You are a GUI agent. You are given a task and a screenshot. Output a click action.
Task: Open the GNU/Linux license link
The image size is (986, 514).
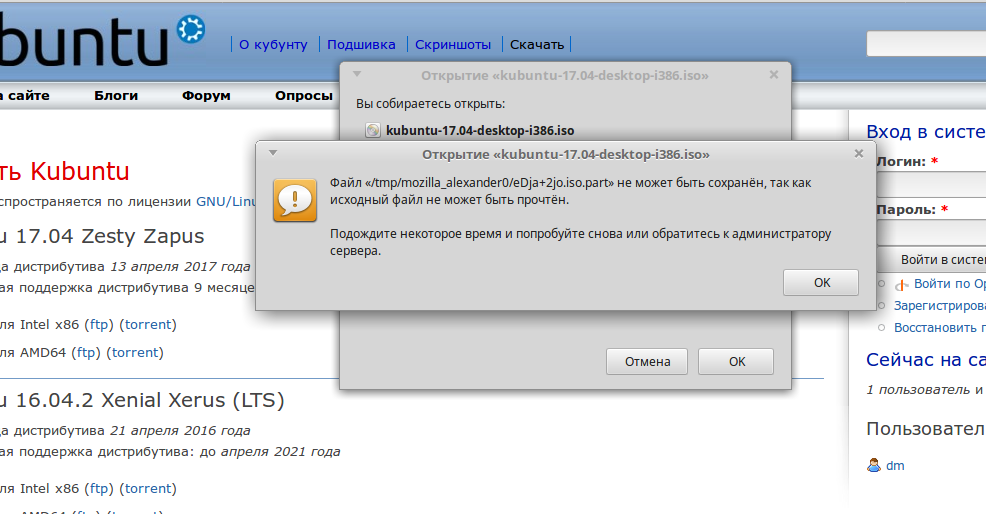[x=226, y=202]
